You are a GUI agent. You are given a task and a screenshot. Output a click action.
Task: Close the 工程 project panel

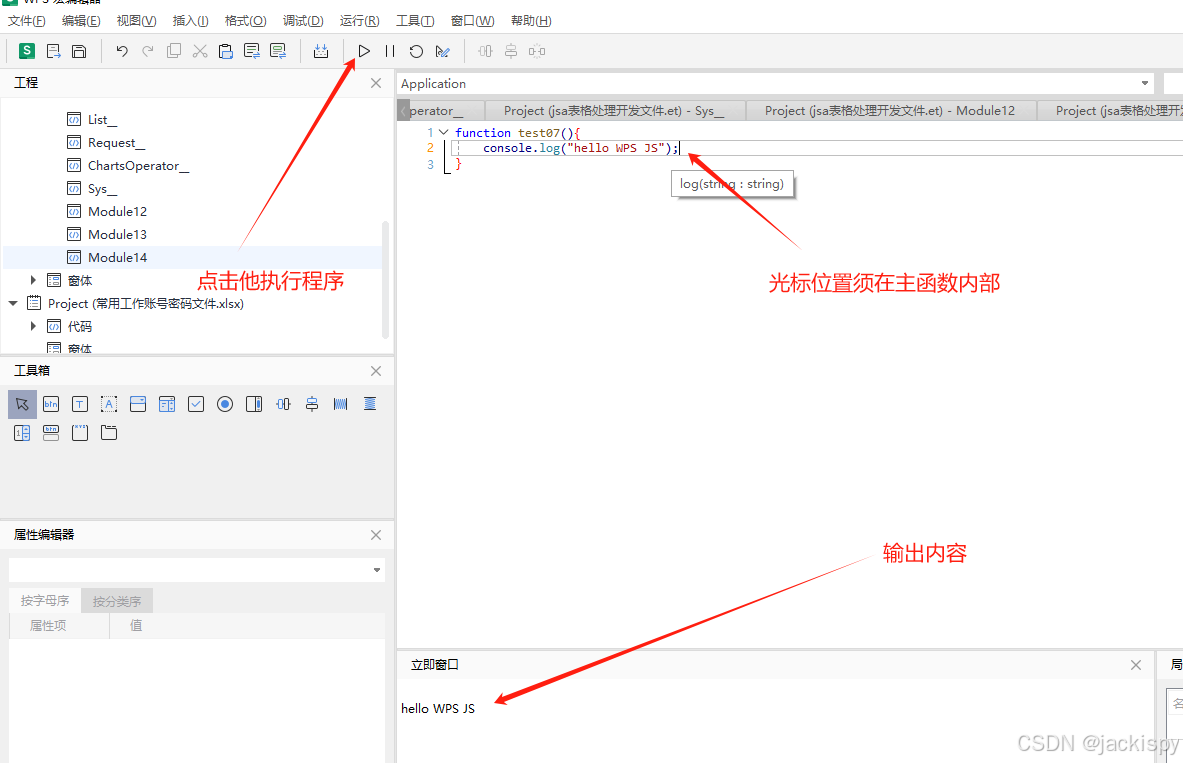[x=376, y=83]
